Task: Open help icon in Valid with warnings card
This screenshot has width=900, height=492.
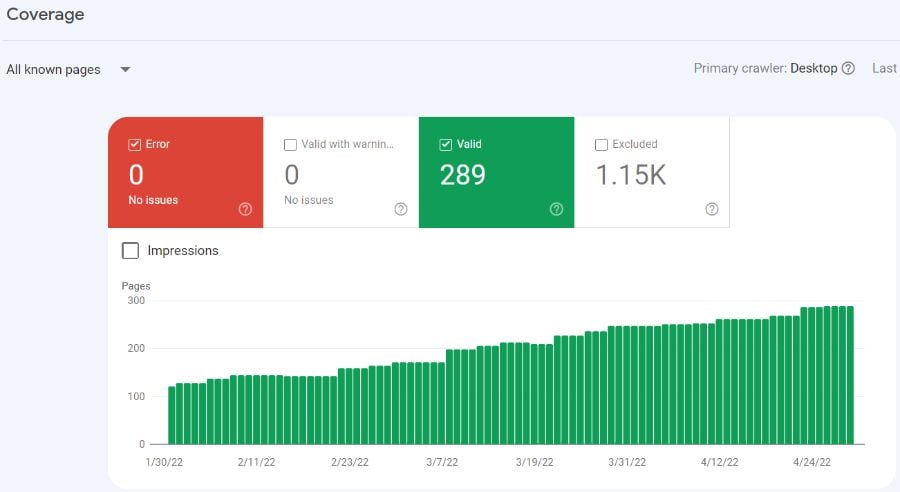Action: tap(401, 209)
